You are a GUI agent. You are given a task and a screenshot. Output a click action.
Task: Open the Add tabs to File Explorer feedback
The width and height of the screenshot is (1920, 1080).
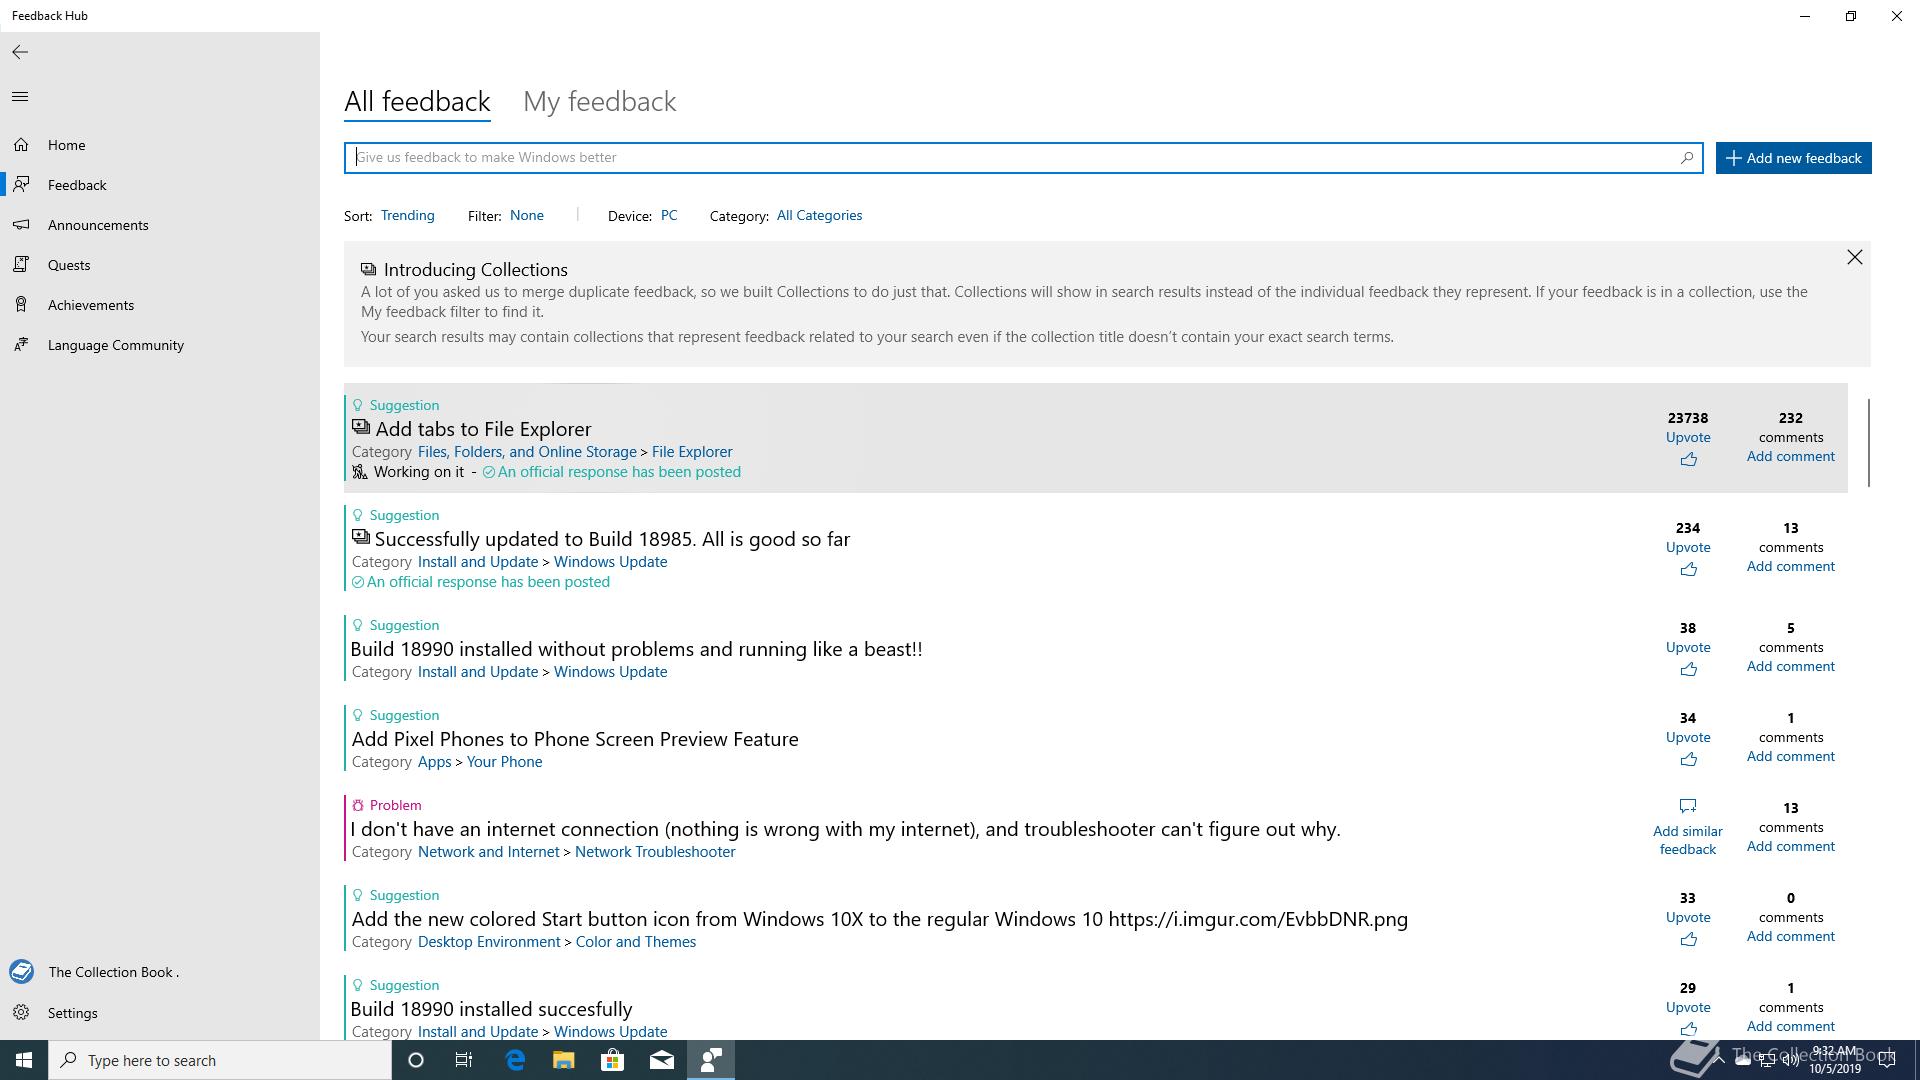(x=483, y=429)
